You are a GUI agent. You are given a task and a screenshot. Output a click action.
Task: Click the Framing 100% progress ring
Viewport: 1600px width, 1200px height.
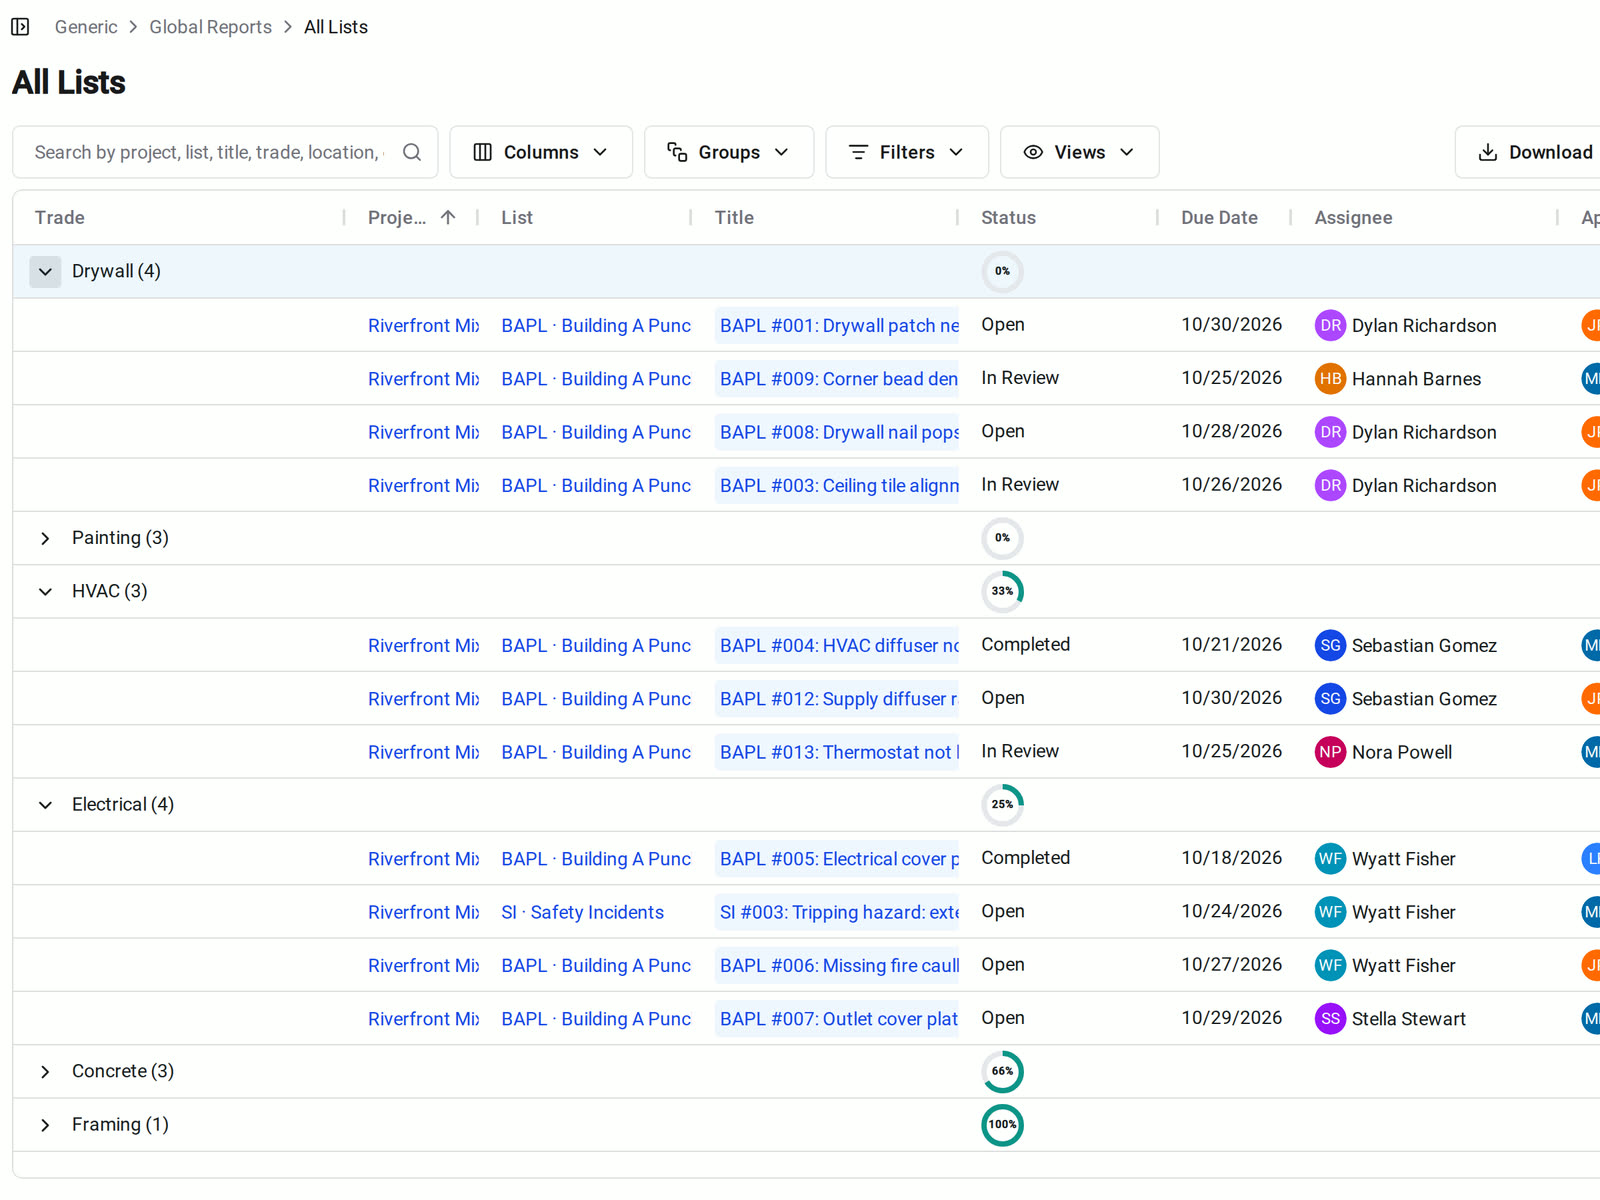point(1002,1125)
